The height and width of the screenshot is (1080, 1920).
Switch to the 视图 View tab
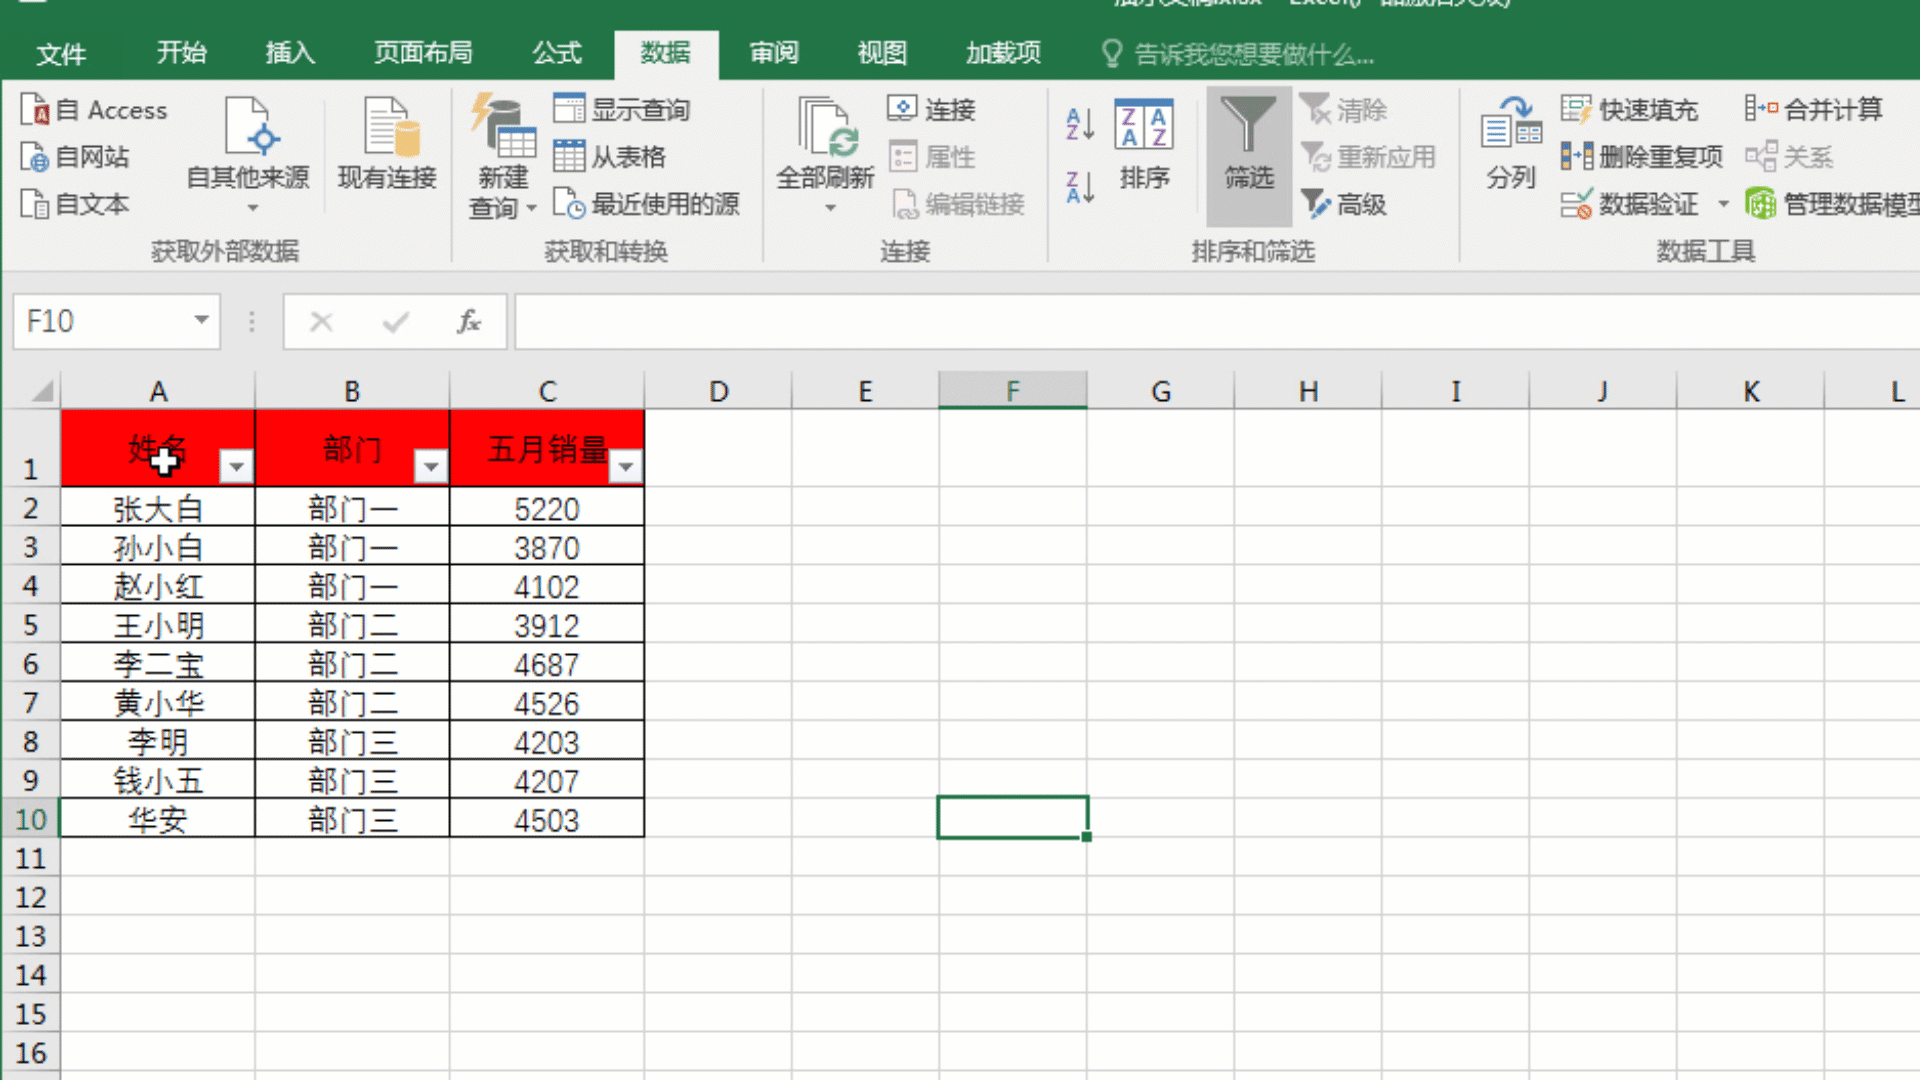point(882,53)
